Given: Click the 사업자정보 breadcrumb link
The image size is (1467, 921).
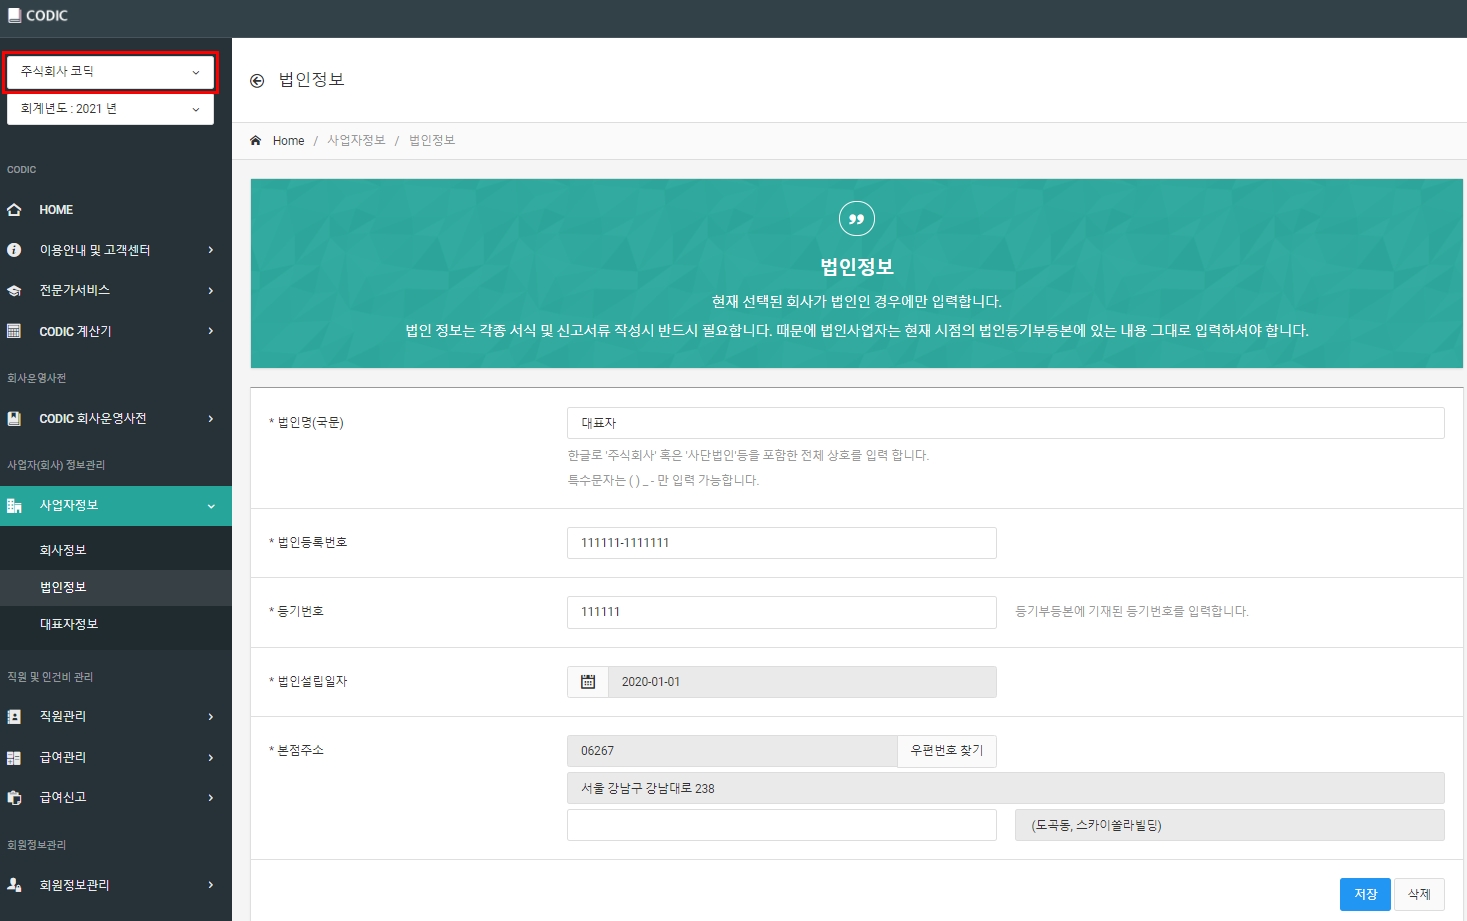Looking at the screenshot, I should point(356,140).
